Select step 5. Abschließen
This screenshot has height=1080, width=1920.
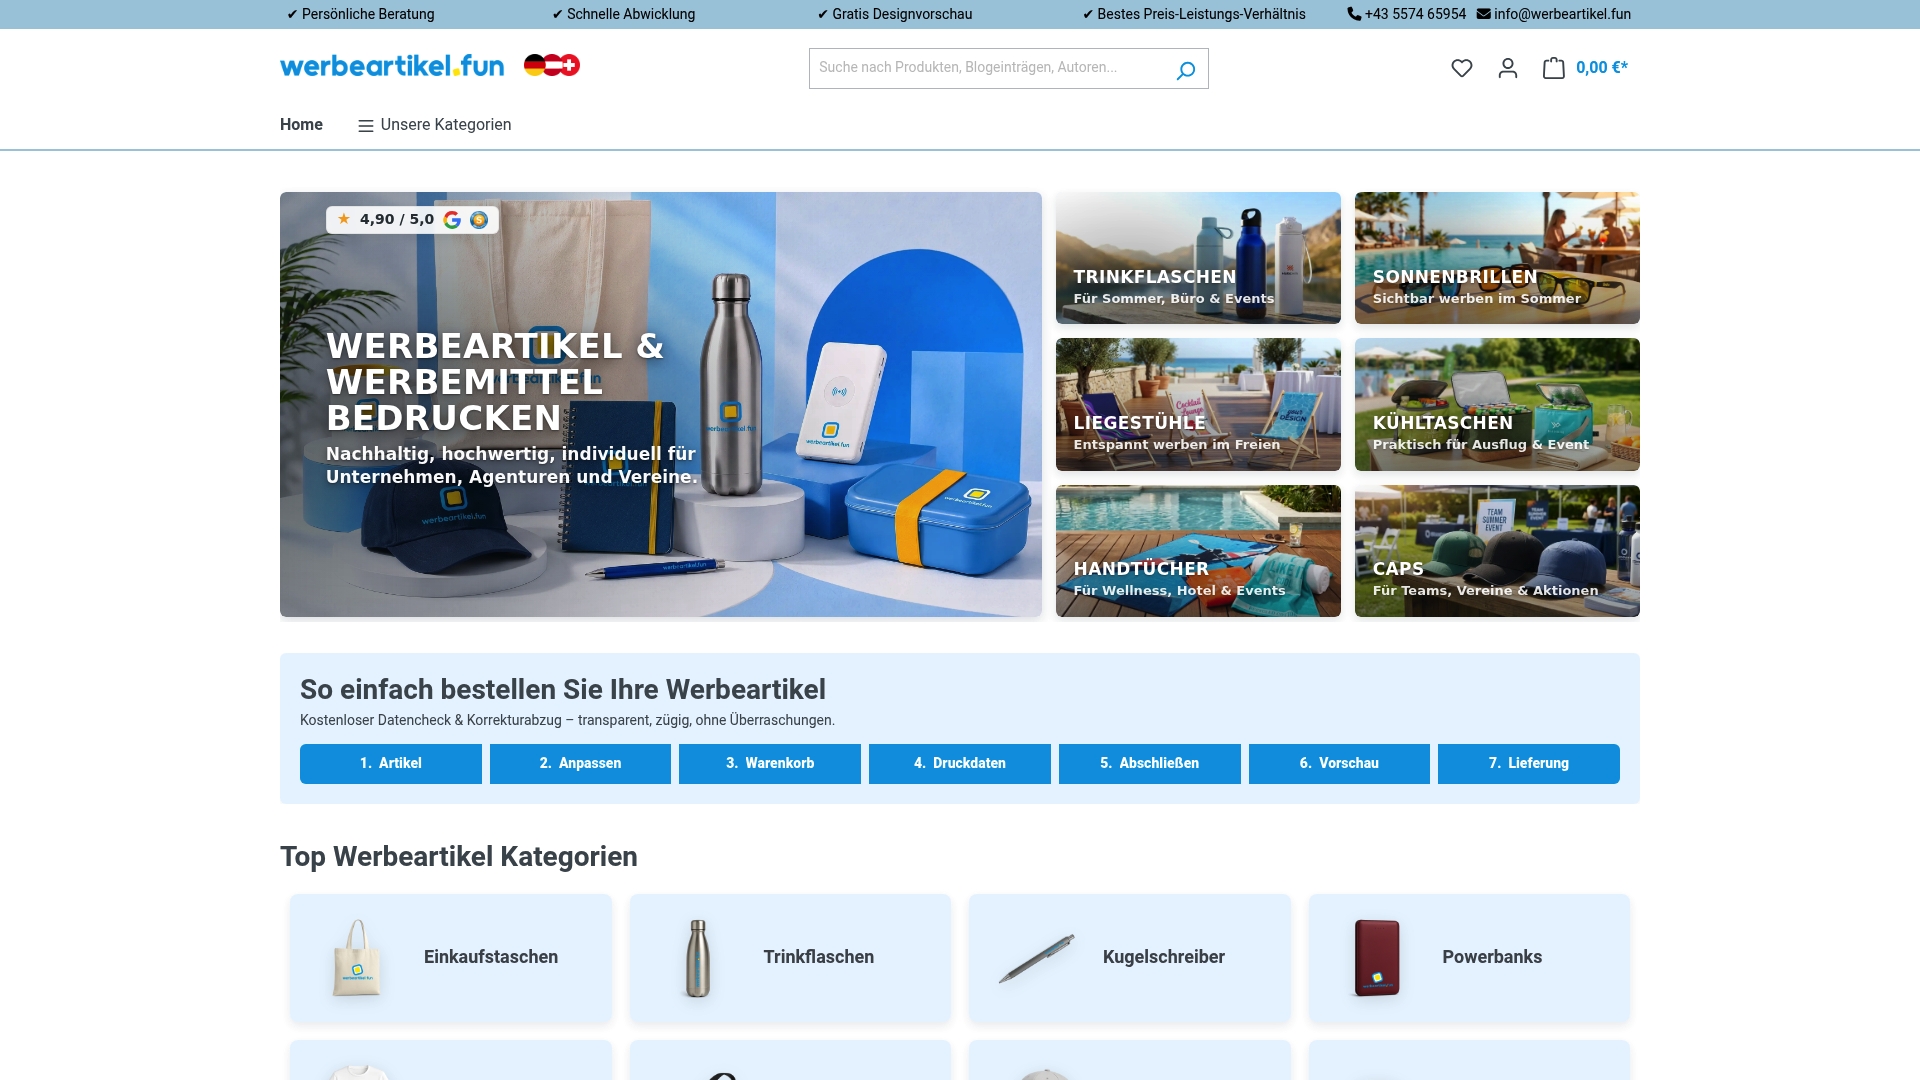click(1150, 764)
